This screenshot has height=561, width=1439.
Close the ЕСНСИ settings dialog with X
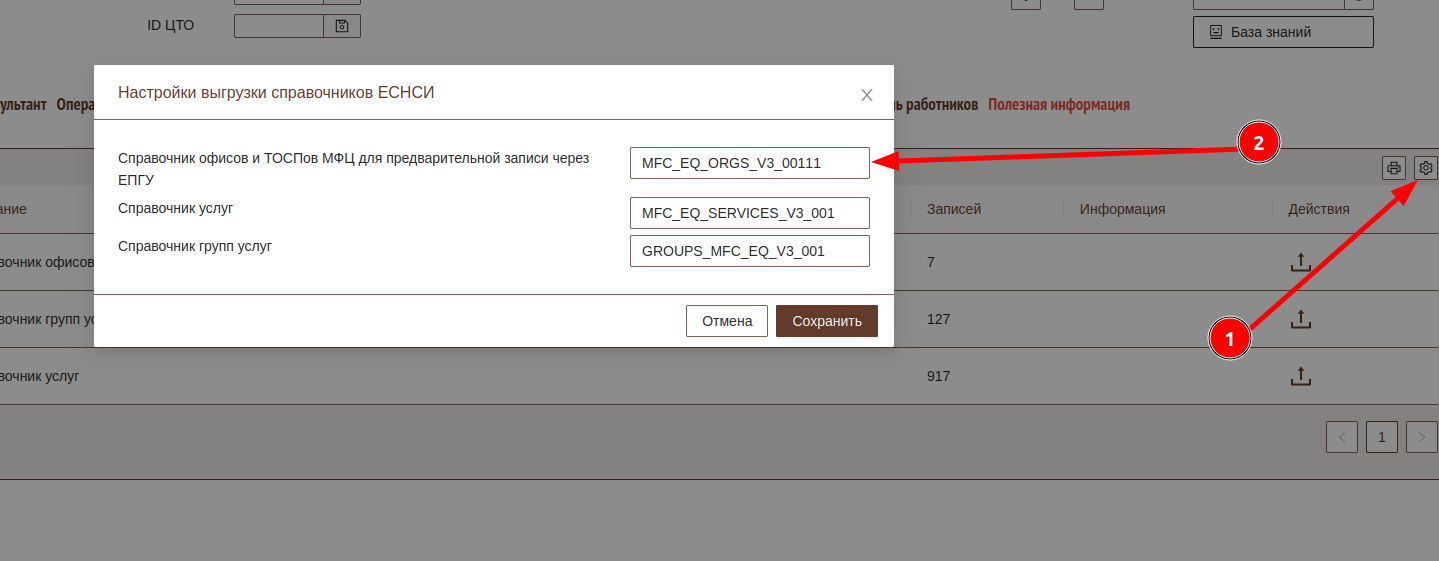point(867,95)
